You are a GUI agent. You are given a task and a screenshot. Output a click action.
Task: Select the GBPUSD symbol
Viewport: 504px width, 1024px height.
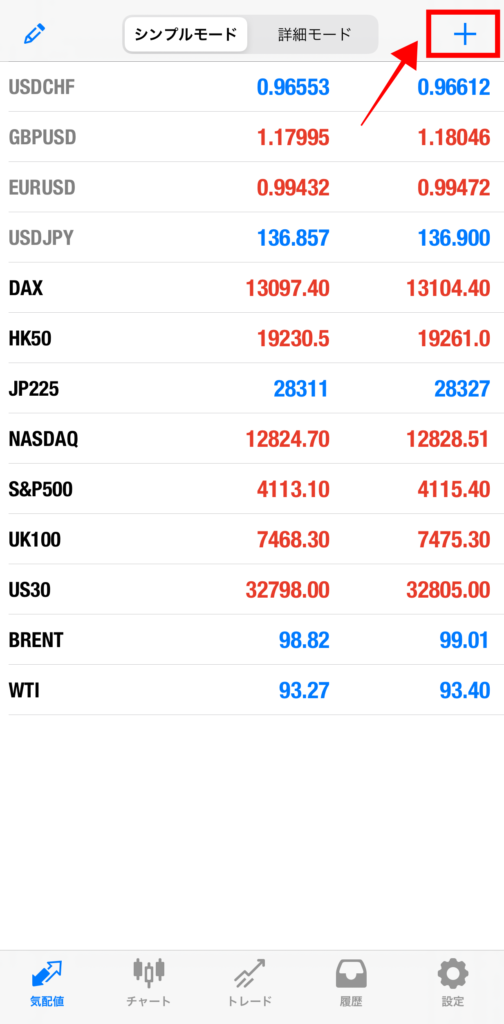[42, 137]
